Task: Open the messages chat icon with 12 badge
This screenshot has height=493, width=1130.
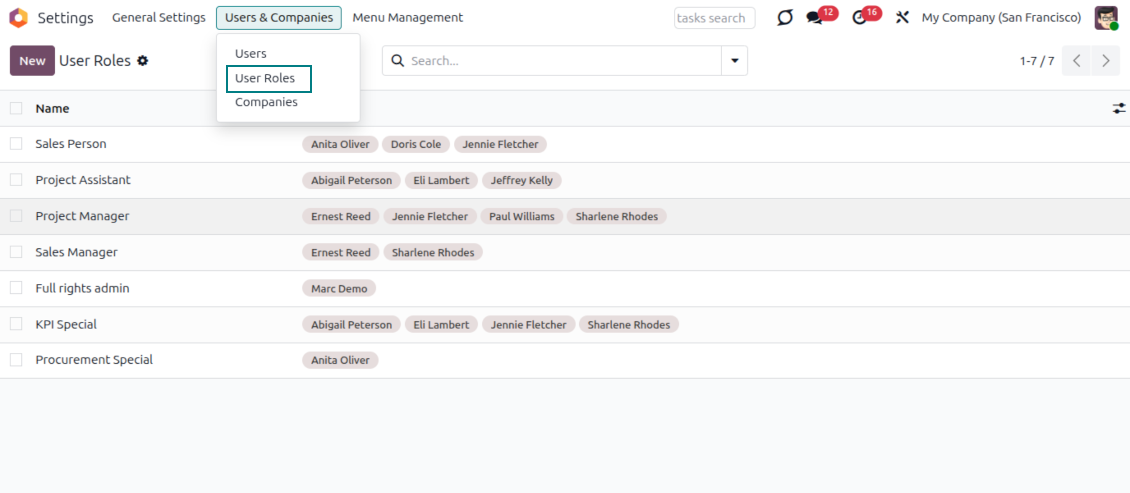Action: pos(815,18)
